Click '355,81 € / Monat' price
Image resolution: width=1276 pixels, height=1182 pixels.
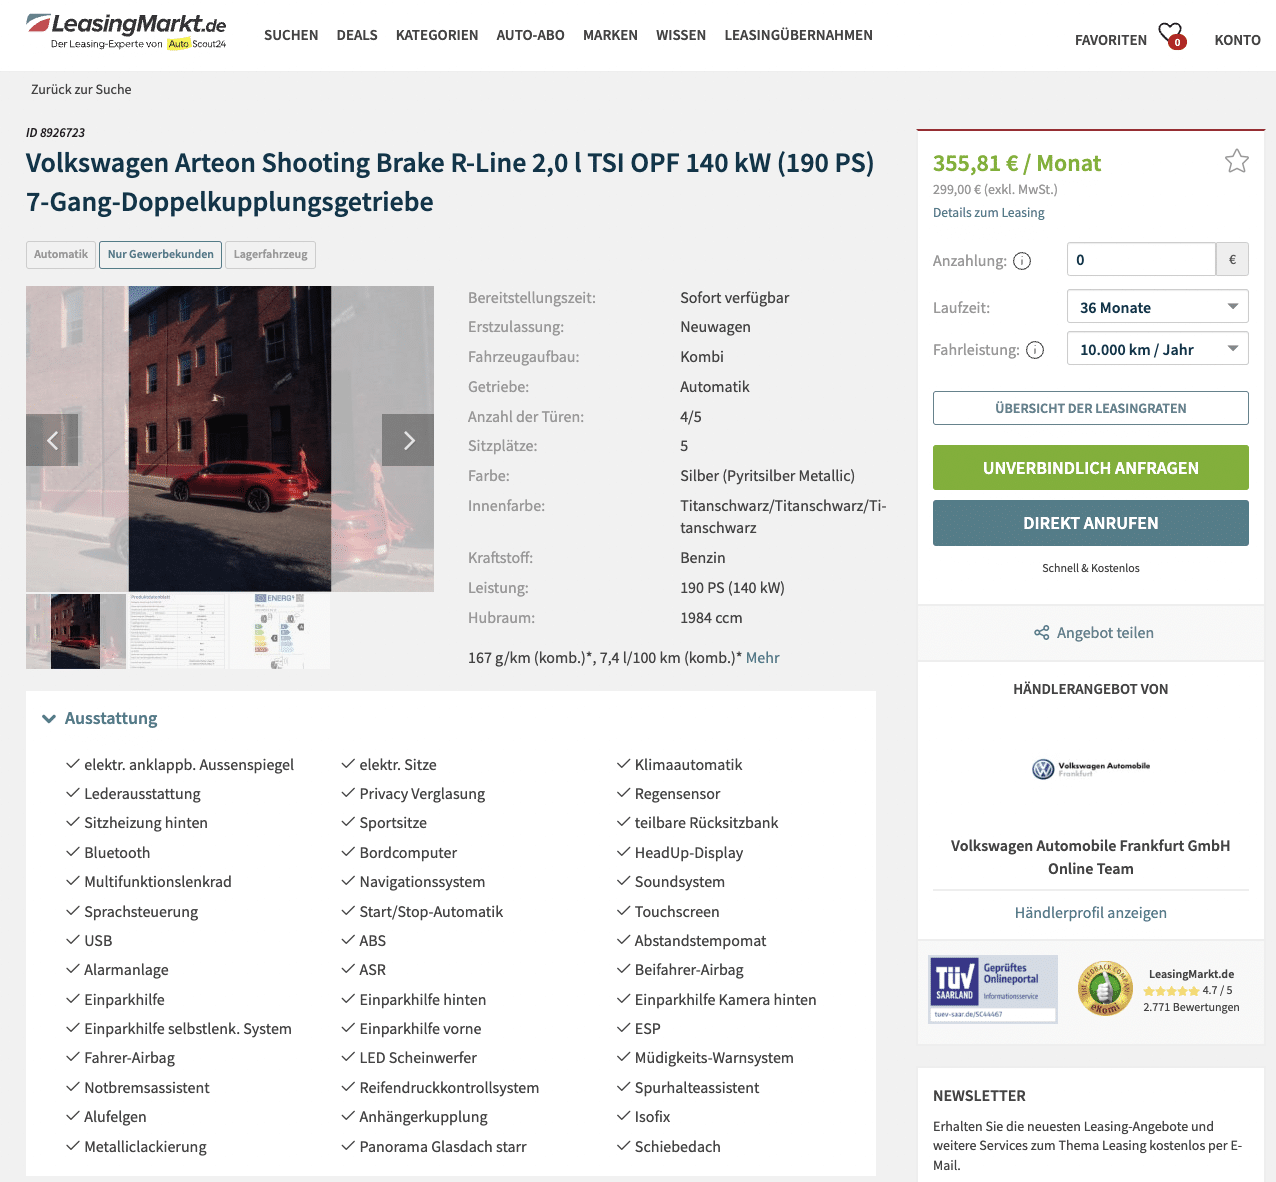(x=1017, y=163)
